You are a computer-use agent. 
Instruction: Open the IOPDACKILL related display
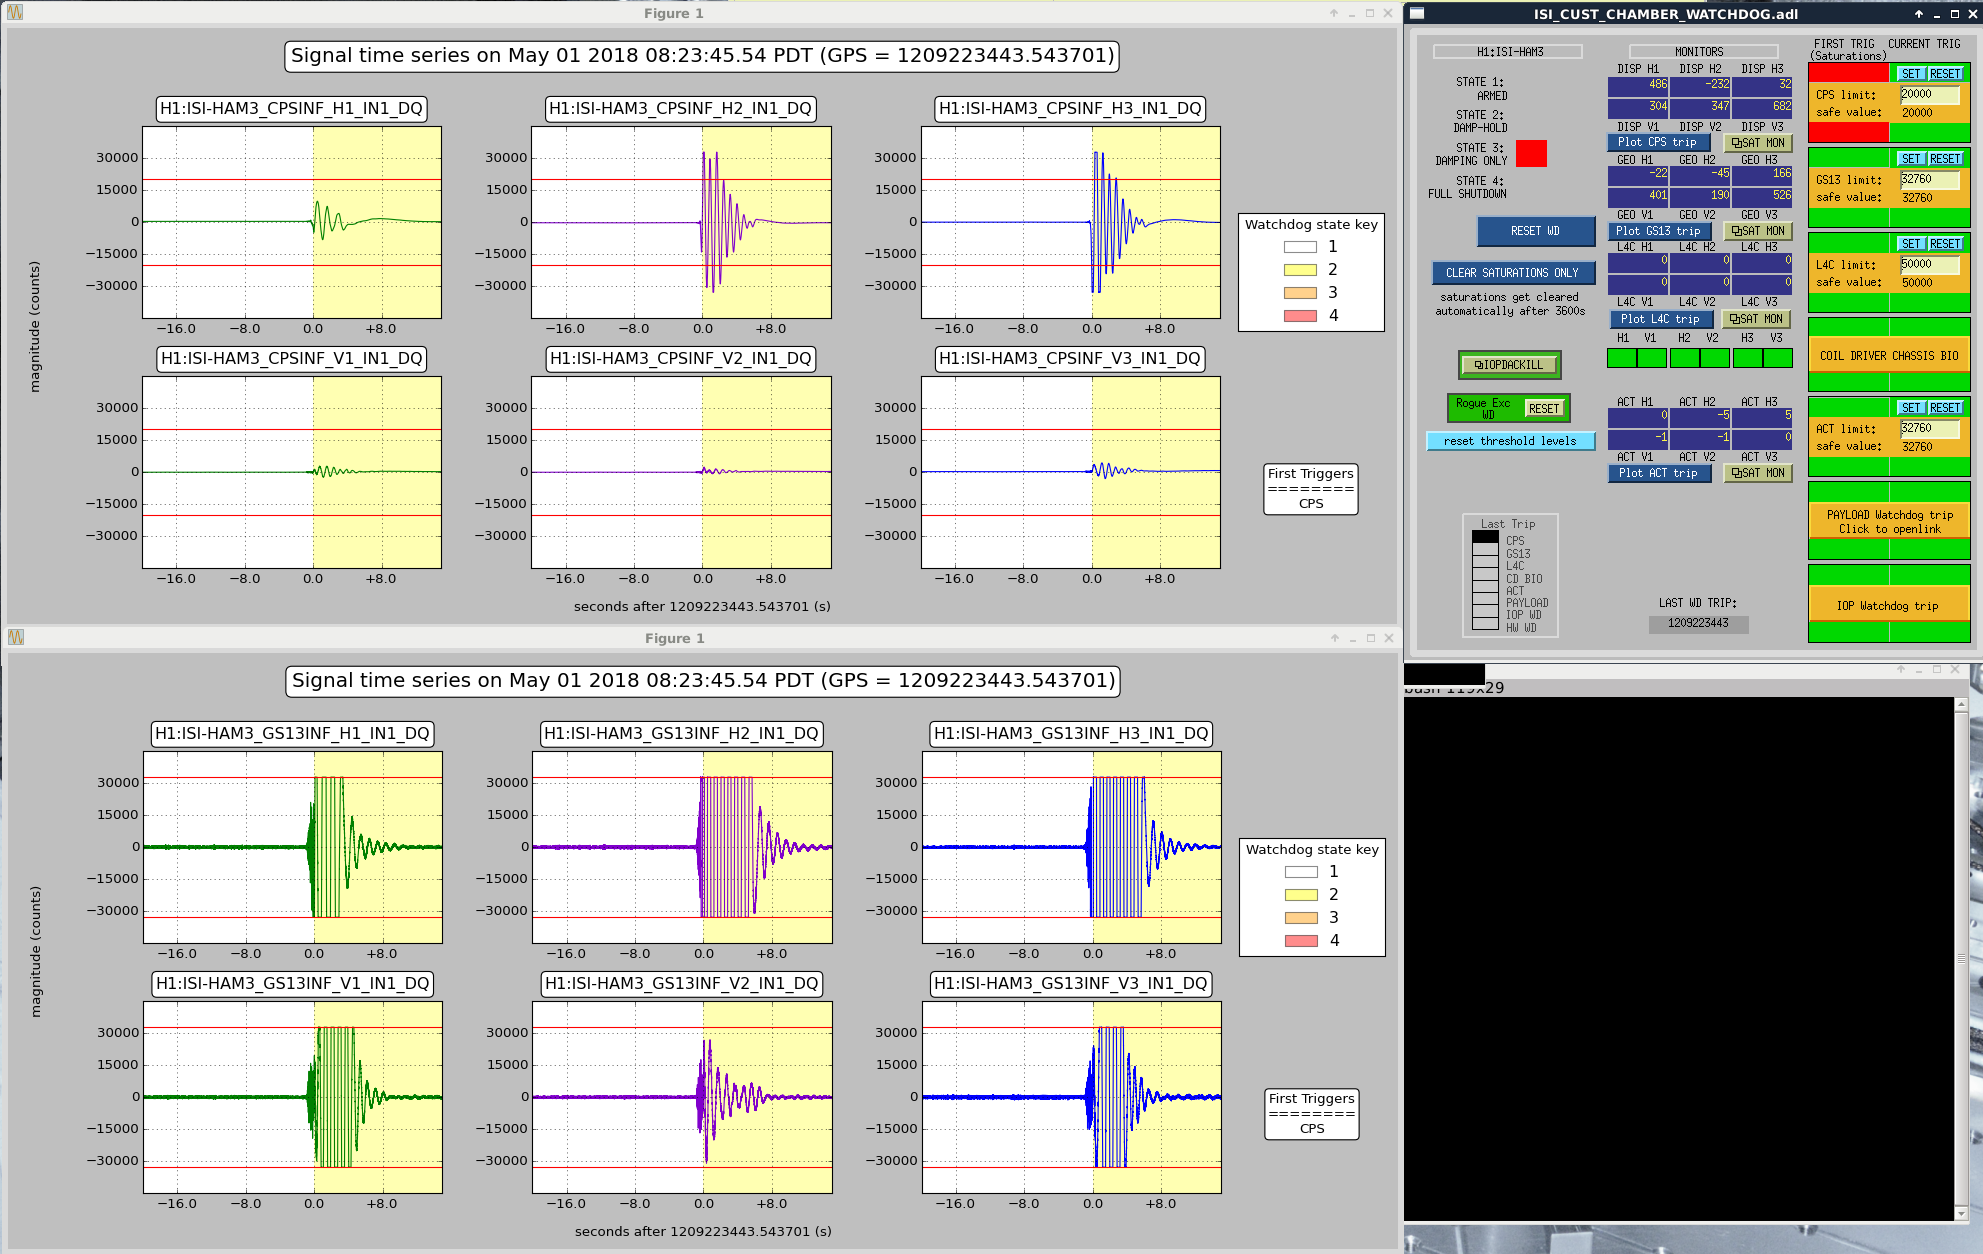coord(1509,365)
